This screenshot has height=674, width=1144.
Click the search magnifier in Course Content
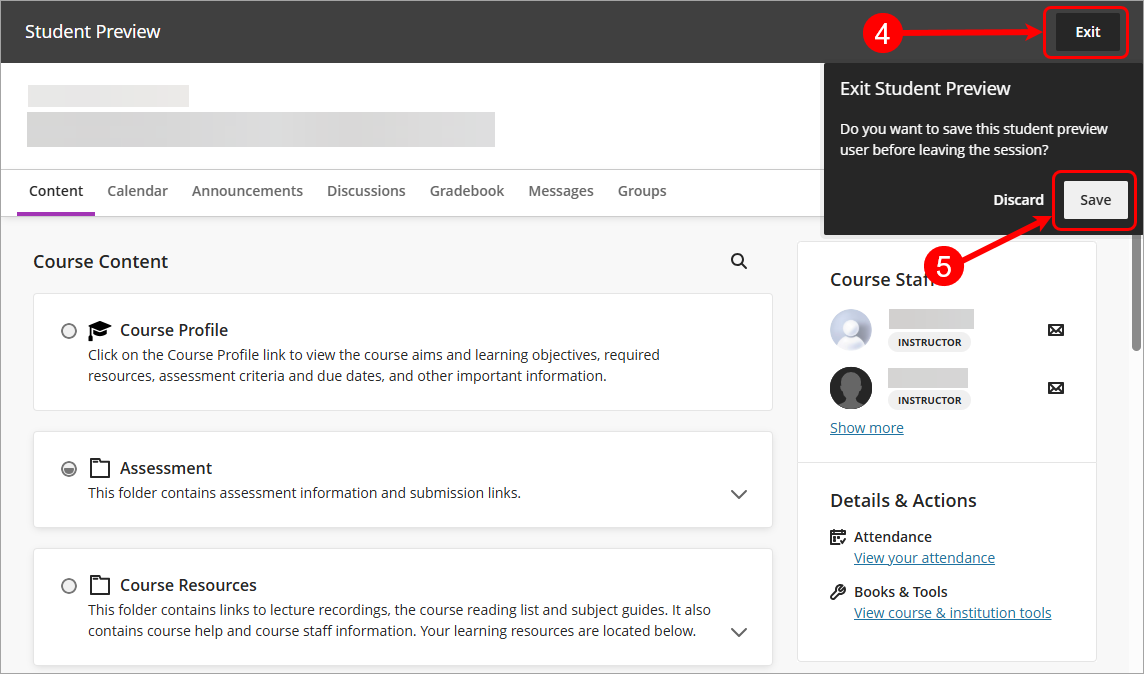pos(739,261)
